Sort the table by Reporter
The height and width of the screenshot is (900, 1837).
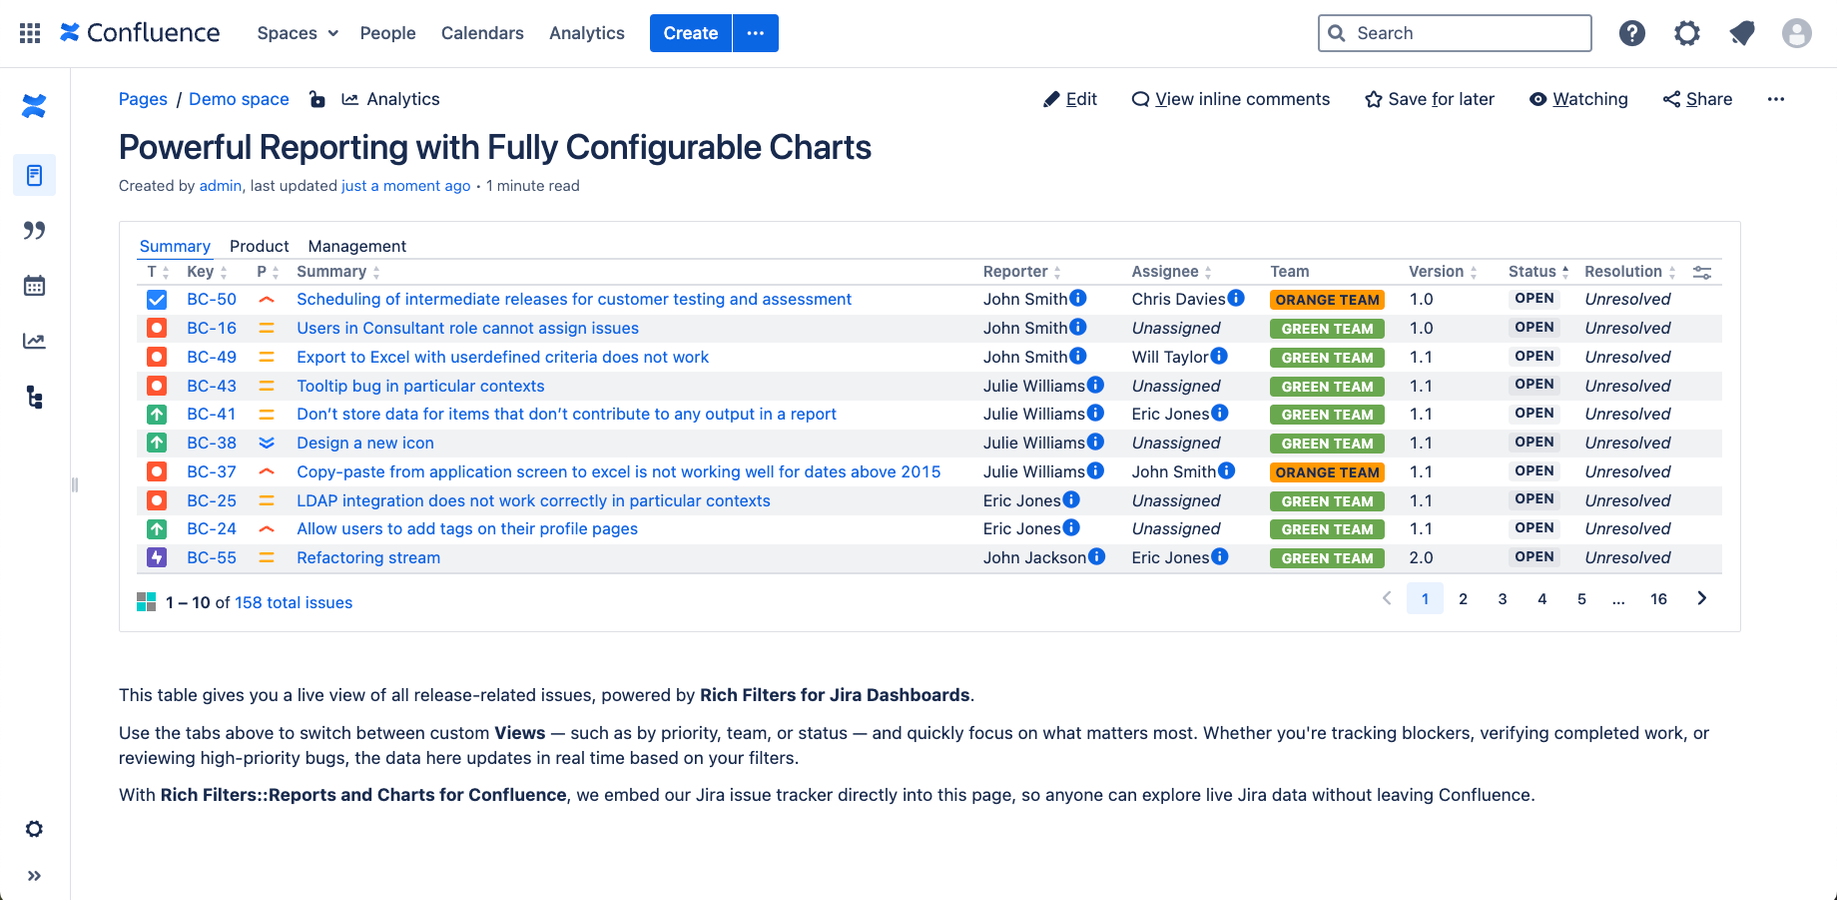point(1022,272)
